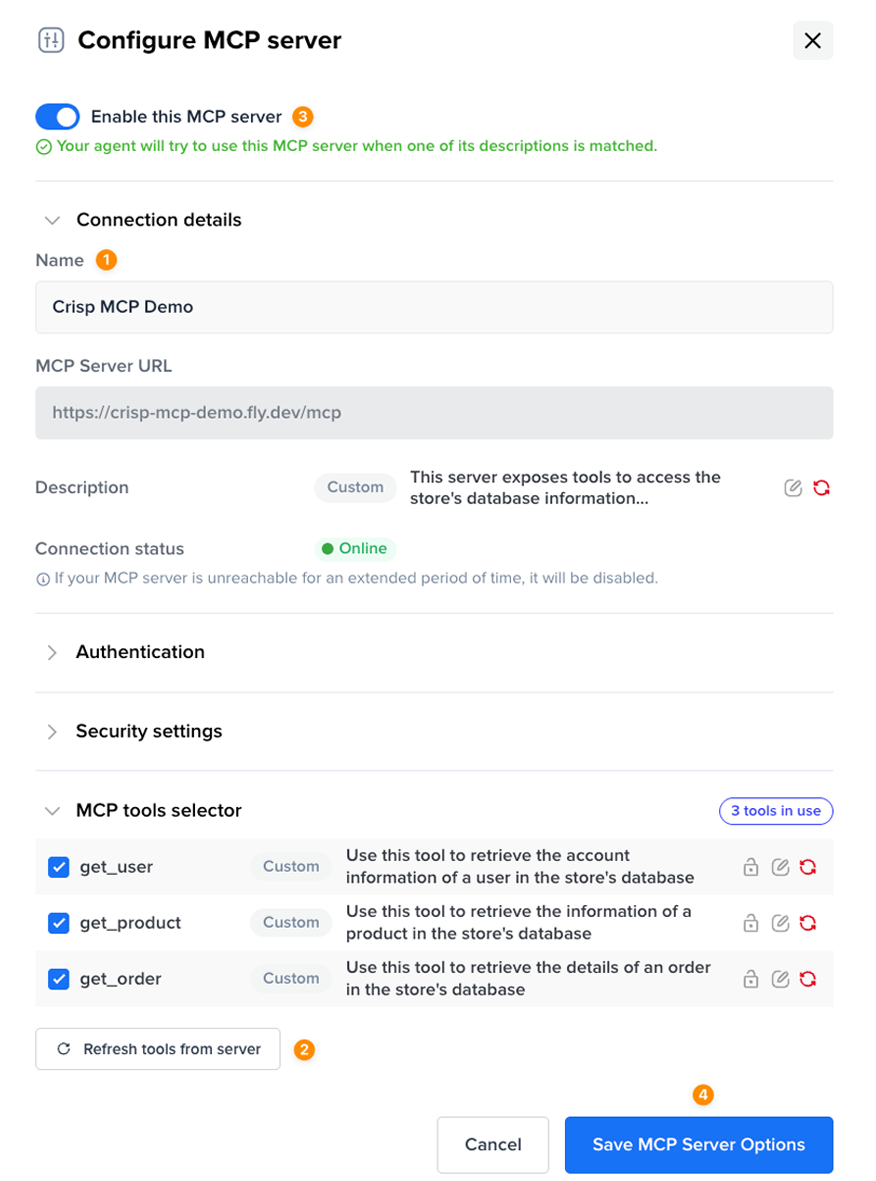This screenshot has height=1181, width=876.
Task: Click the lock icon for get_product
Action: coord(750,923)
